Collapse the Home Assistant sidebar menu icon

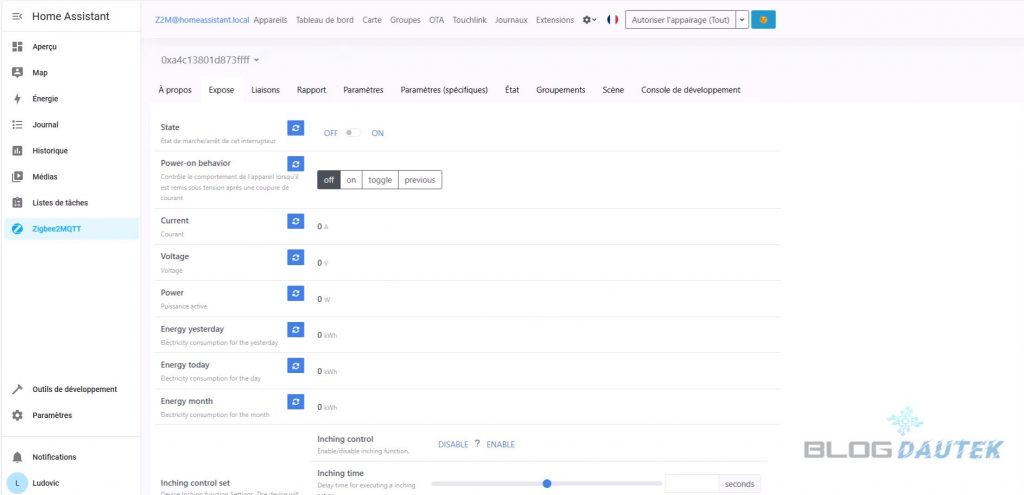(16, 17)
